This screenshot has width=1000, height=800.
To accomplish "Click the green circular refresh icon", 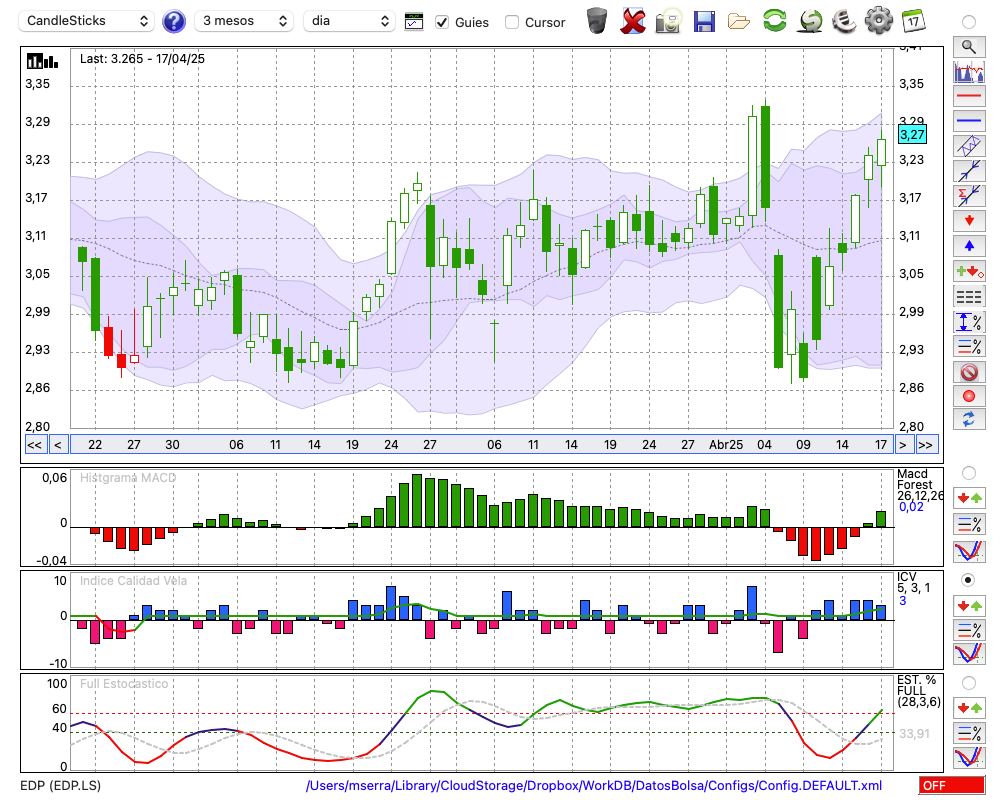I will [x=774, y=21].
